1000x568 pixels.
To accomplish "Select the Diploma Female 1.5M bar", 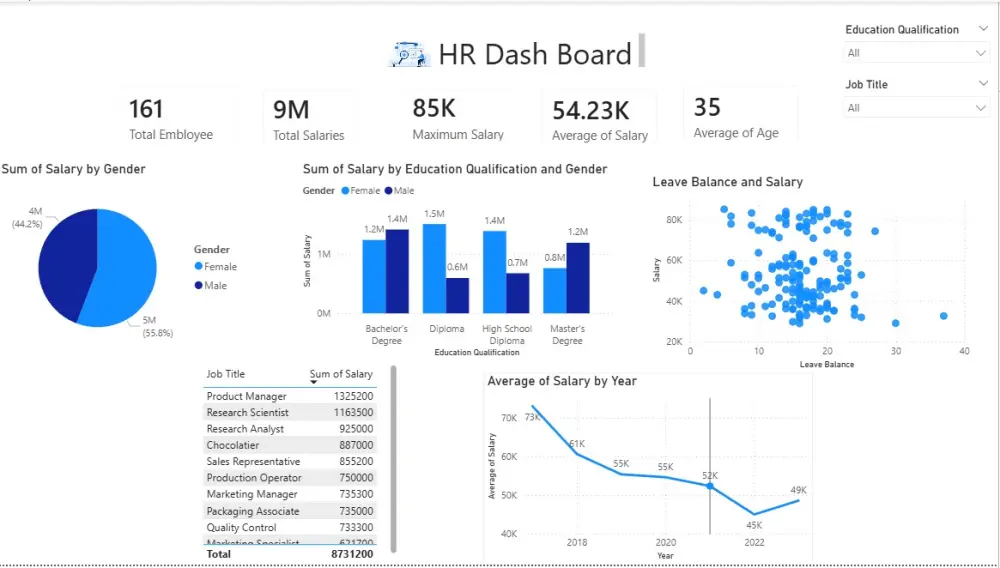I will click(434, 268).
